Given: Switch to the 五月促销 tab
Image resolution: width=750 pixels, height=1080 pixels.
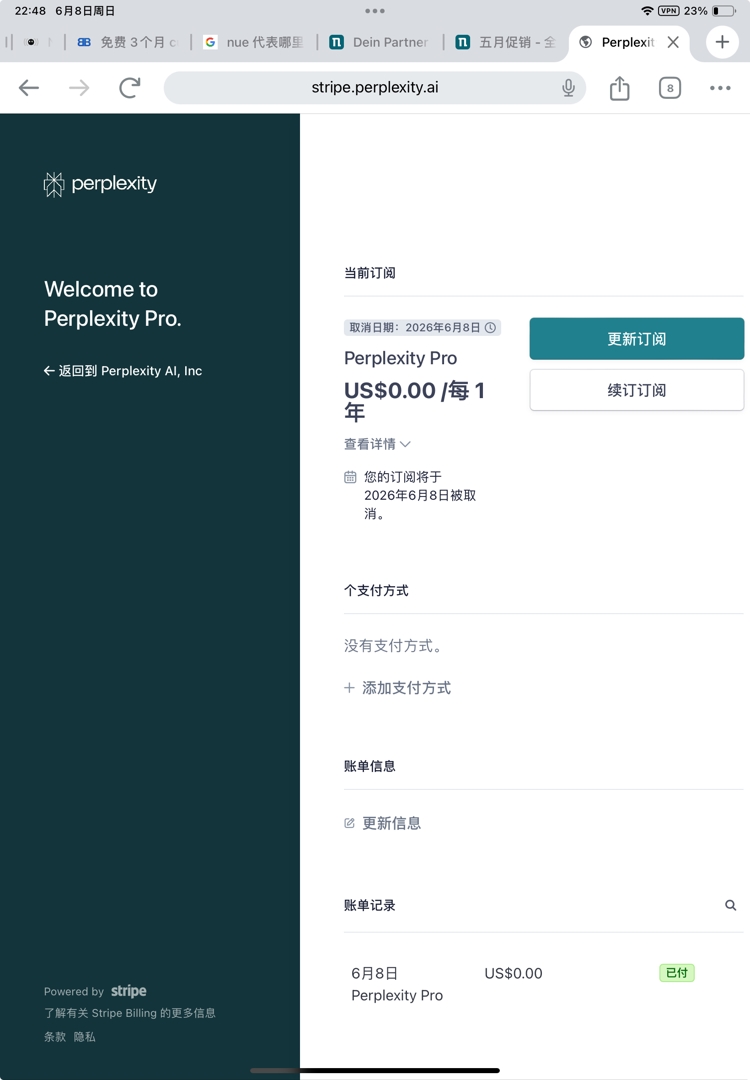Looking at the screenshot, I should click(x=506, y=42).
